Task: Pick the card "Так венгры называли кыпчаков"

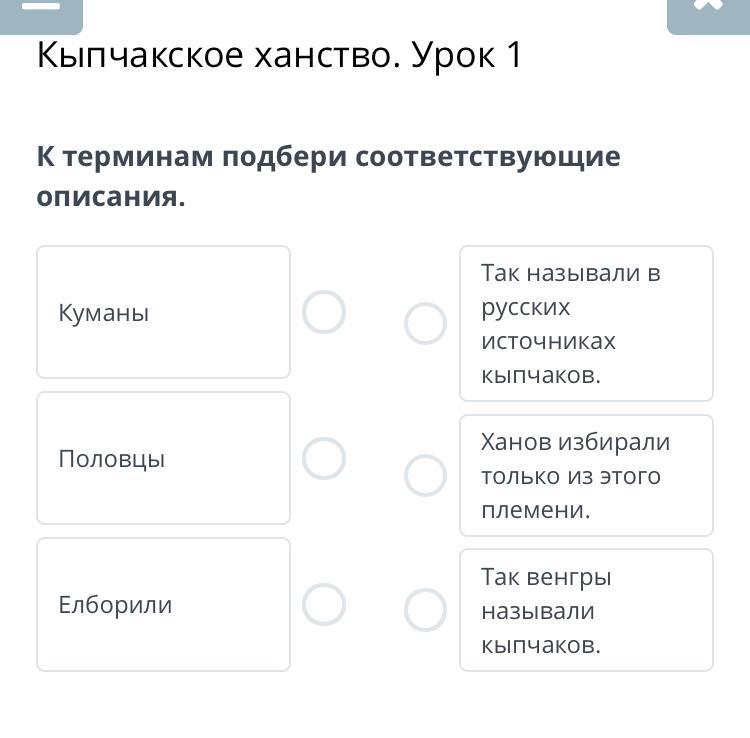Action: pyautogui.click(x=586, y=610)
